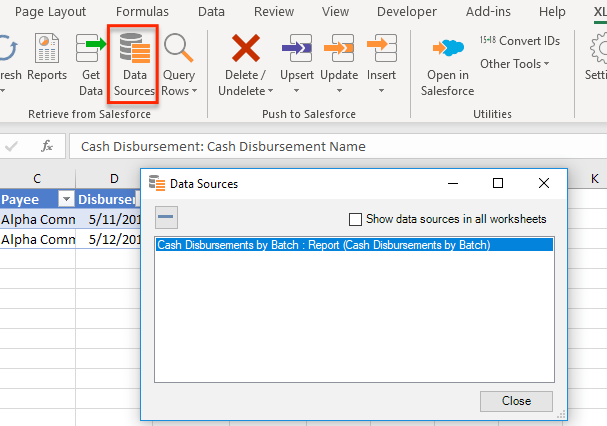Click the Get Data ribbon icon
This screenshot has height=426, width=607.
click(91, 48)
